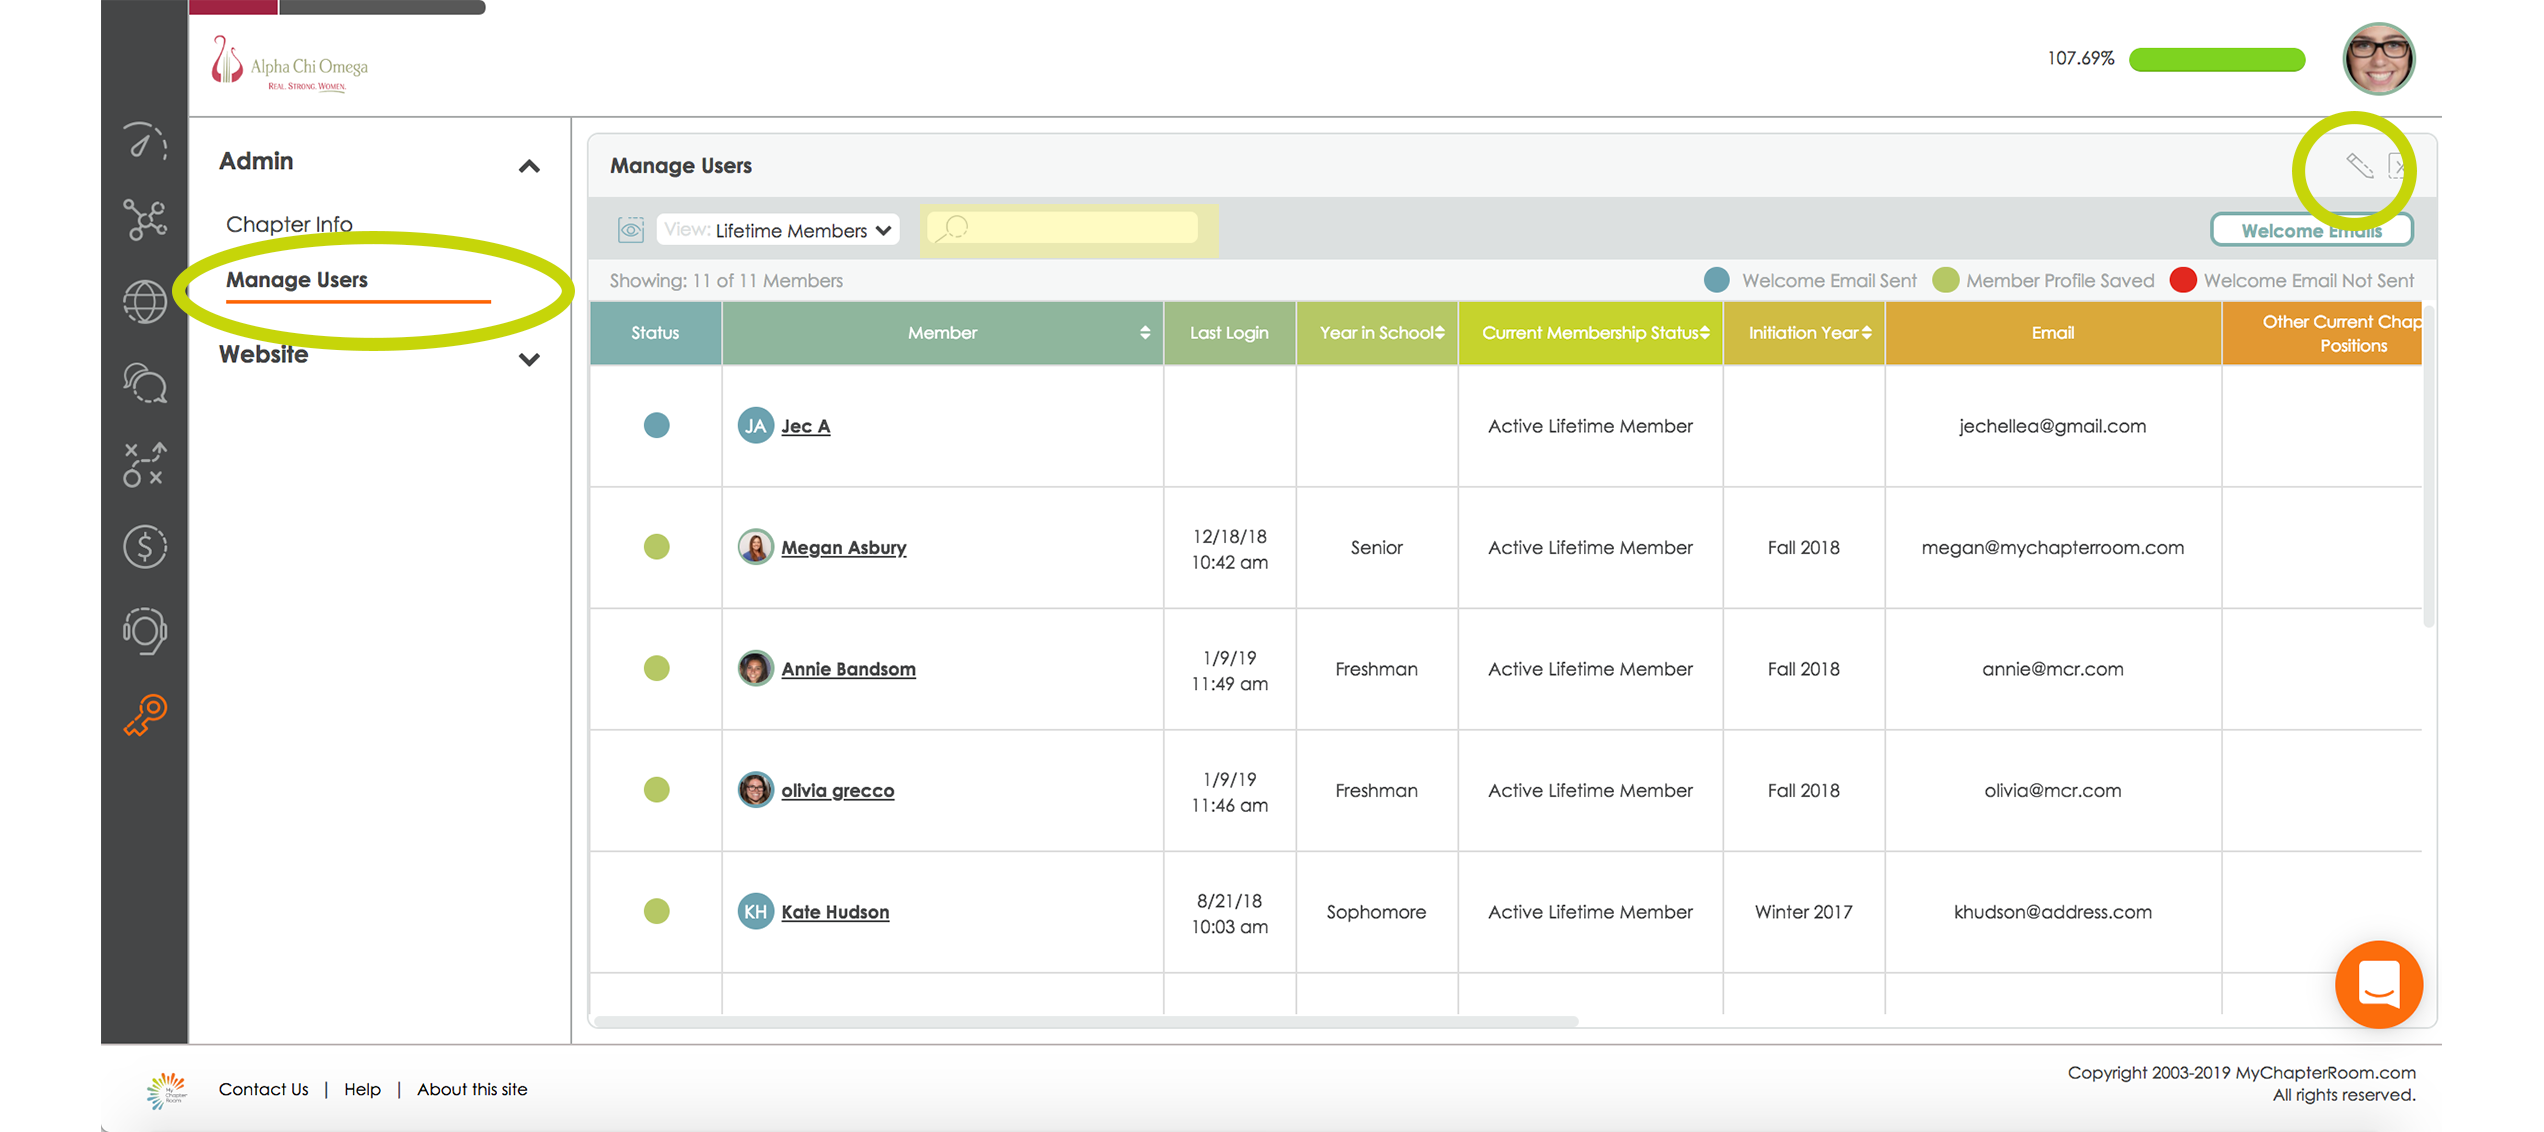
Task: Open the globe sidebar icon
Action: coord(145,301)
